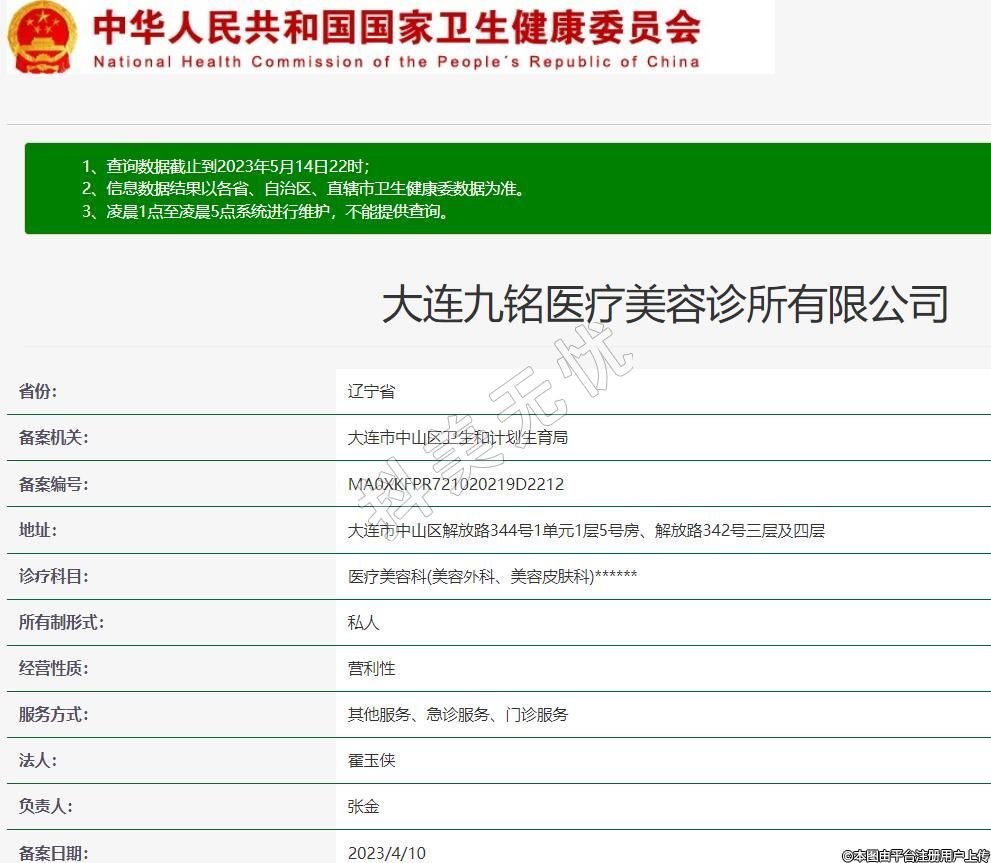Click the 经营性质 value 营利性

pos(371,668)
